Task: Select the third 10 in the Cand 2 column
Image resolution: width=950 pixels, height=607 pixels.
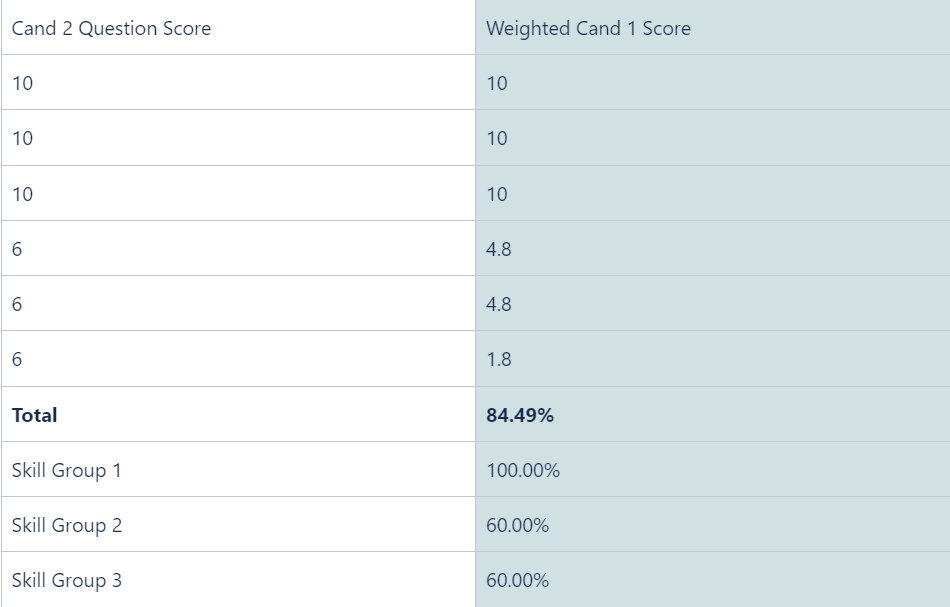Action: pyautogui.click(x=238, y=193)
